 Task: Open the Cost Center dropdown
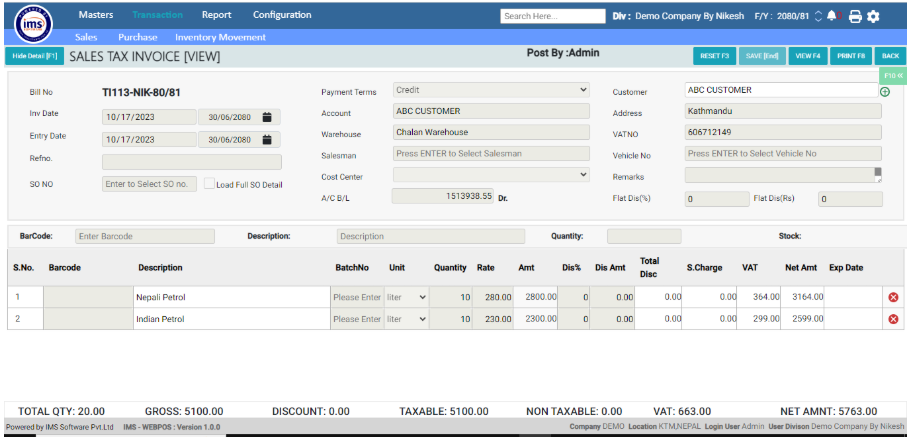click(x=491, y=174)
